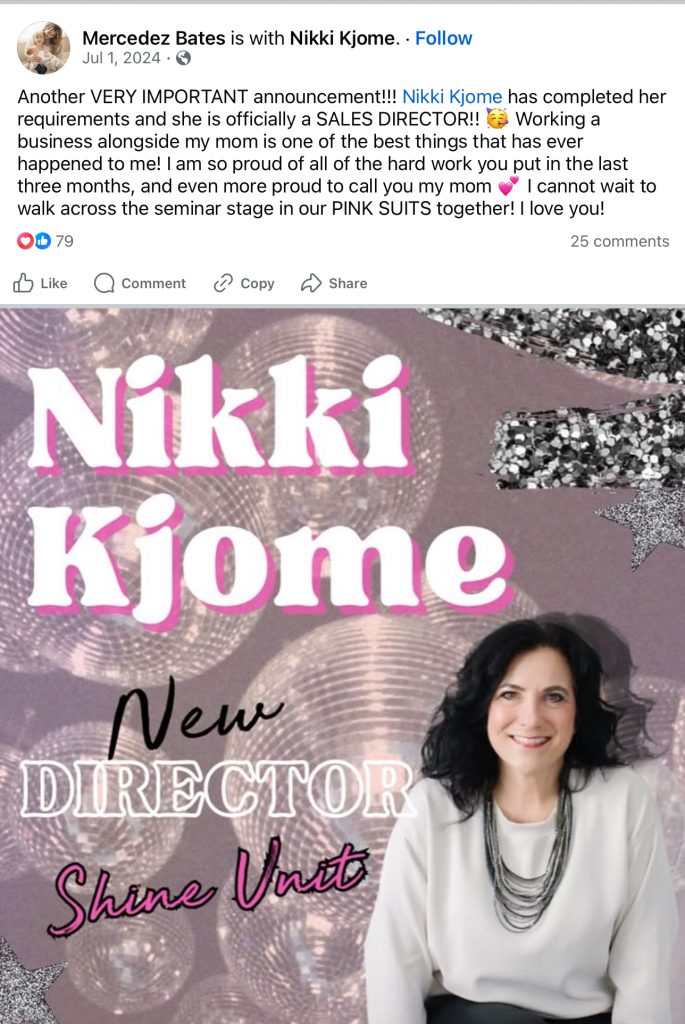685x1024 pixels.
Task: Click the Share button label
Action: pyautogui.click(x=348, y=283)
